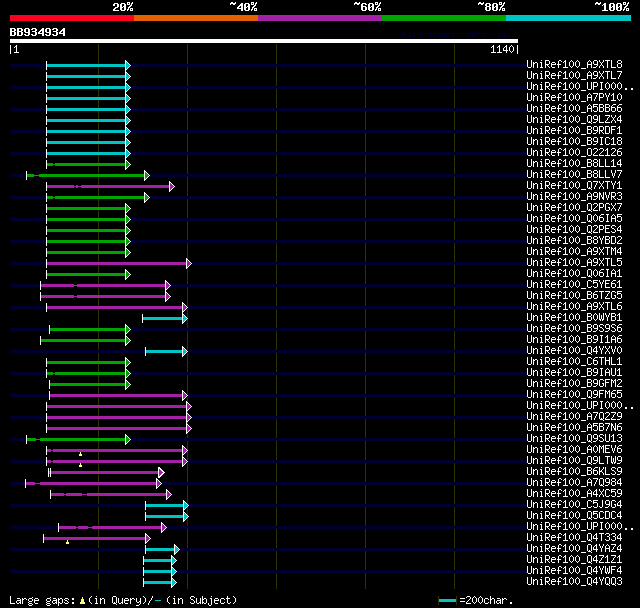The image size is (640, 608).
Task: Click the green alignment bar for B8LLV7
Action: (x=88, y=175)
